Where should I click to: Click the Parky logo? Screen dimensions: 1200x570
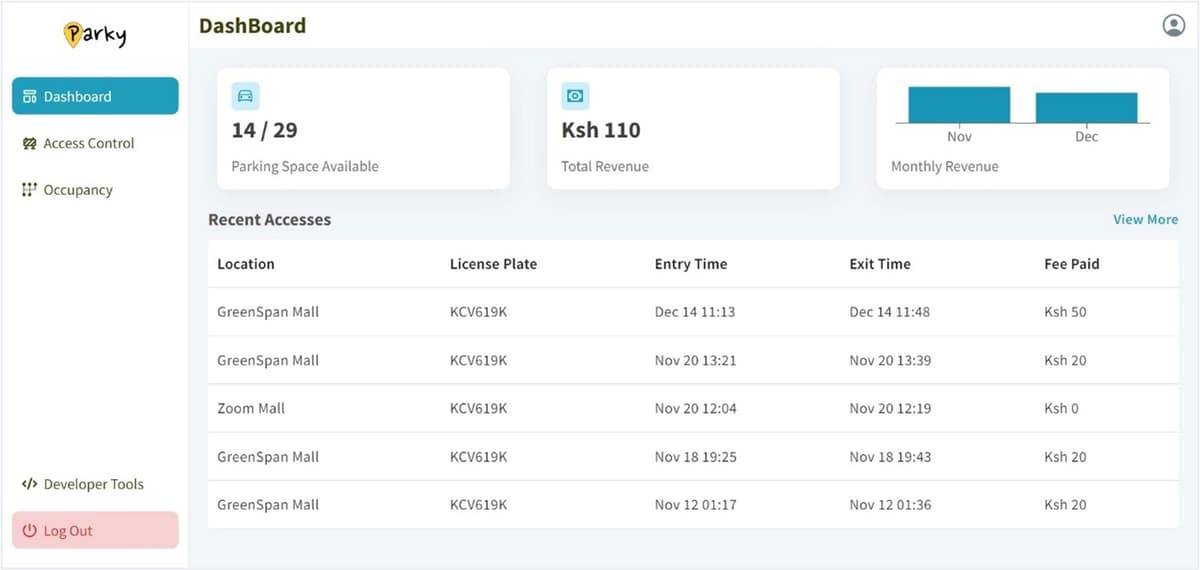click(x=95, y=35)
